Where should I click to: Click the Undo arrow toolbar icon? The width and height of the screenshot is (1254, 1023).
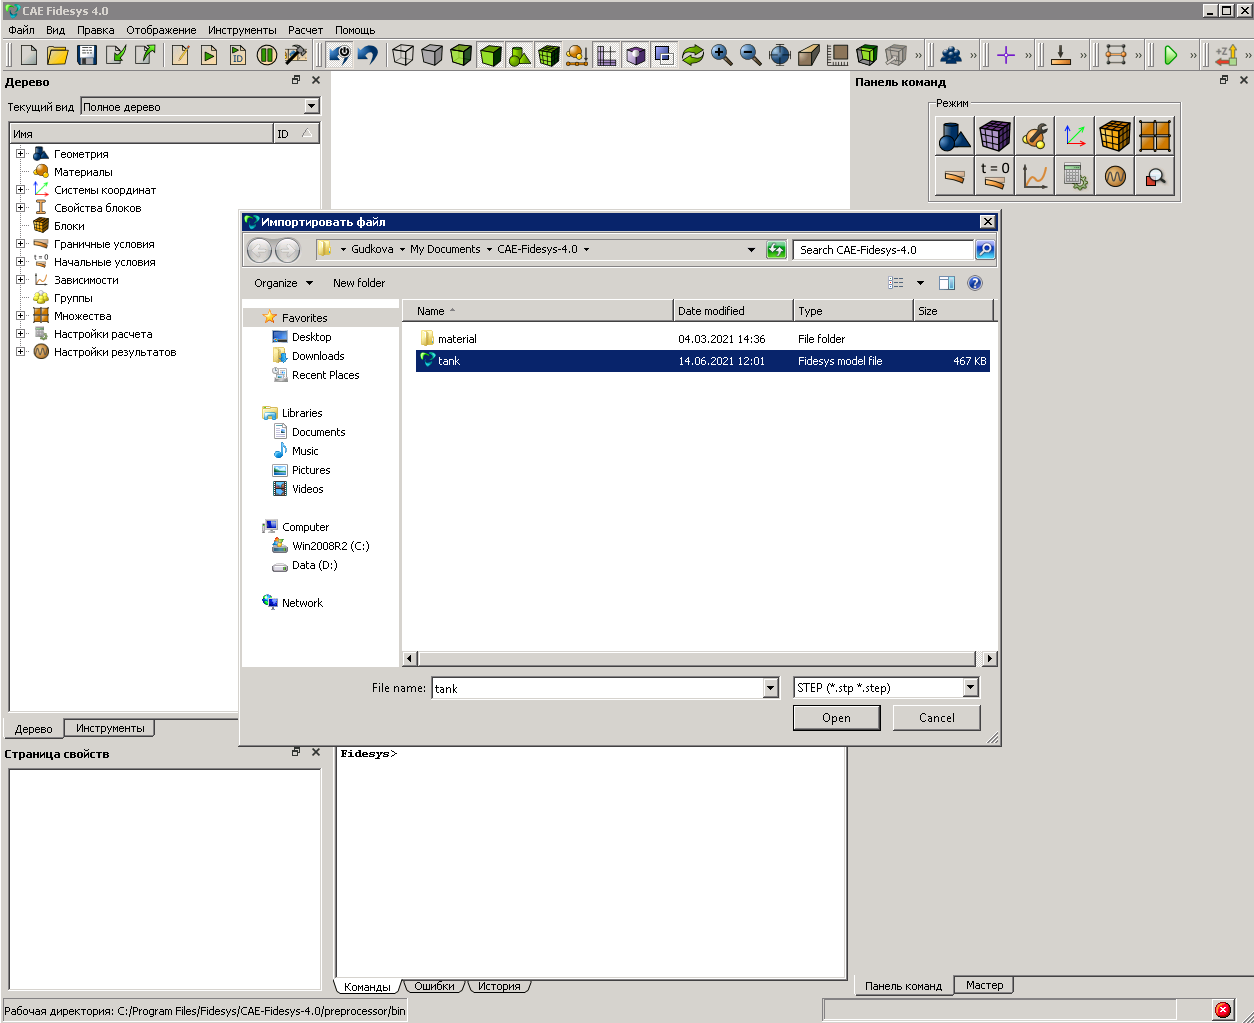pos(369,55)
